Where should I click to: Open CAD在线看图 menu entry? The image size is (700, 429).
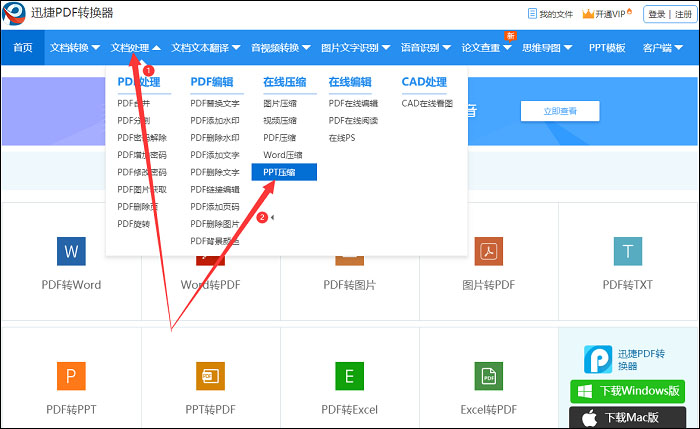click(x=427, y=104)
